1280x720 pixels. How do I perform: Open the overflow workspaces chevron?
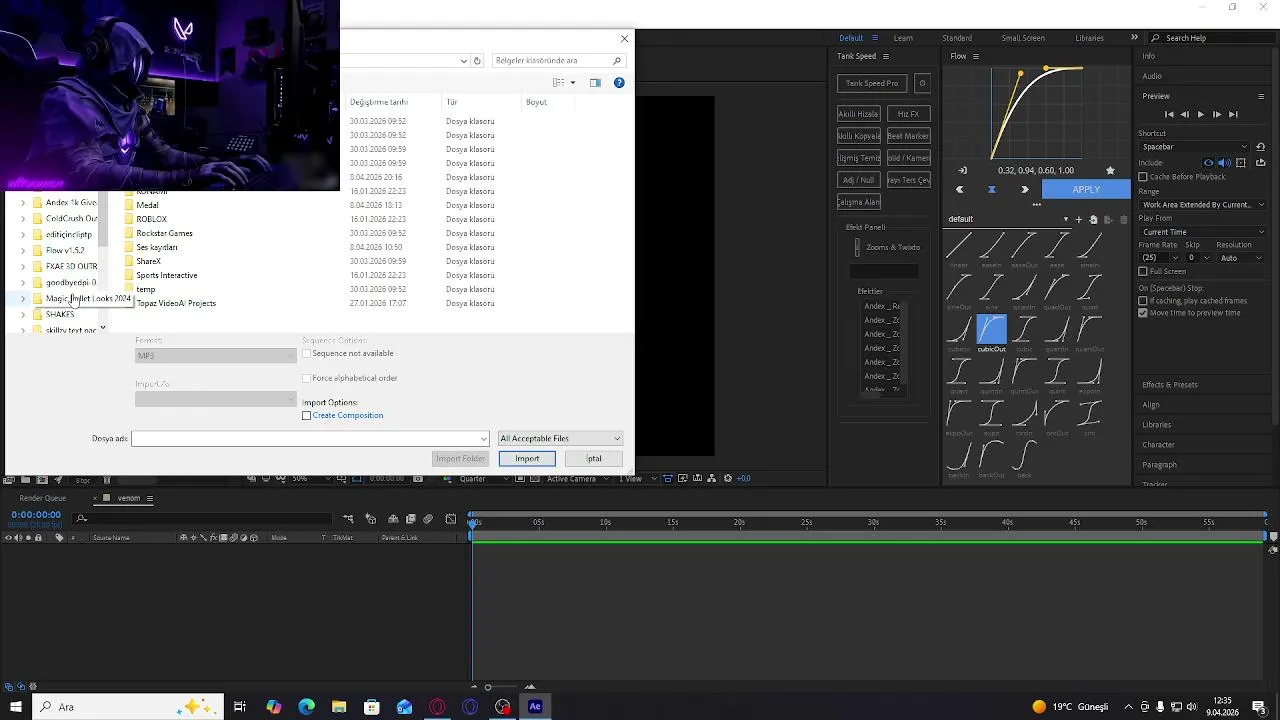click(x=1134, y=38)
